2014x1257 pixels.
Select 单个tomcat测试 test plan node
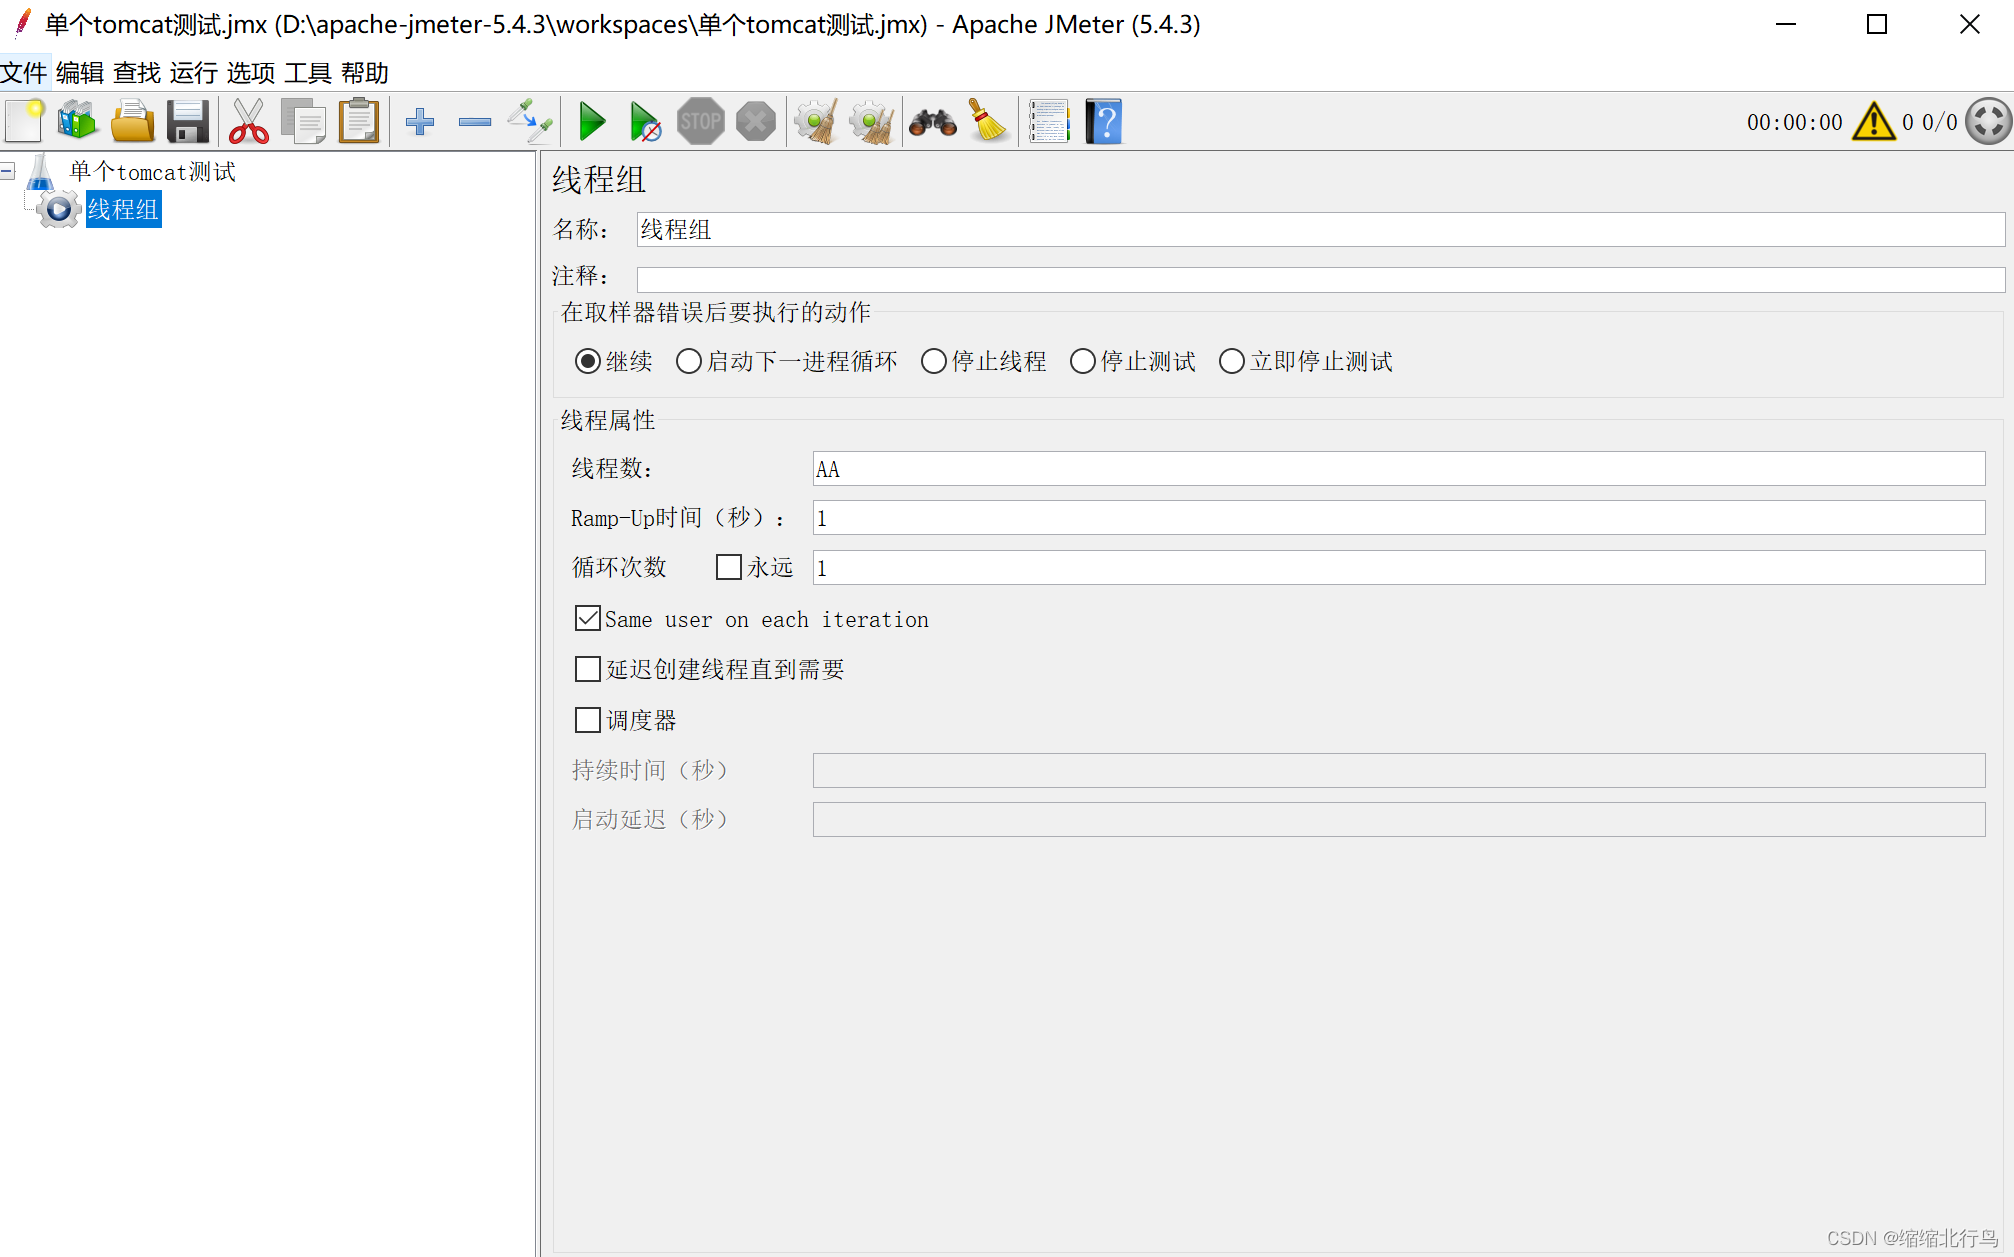click(152, 171)
